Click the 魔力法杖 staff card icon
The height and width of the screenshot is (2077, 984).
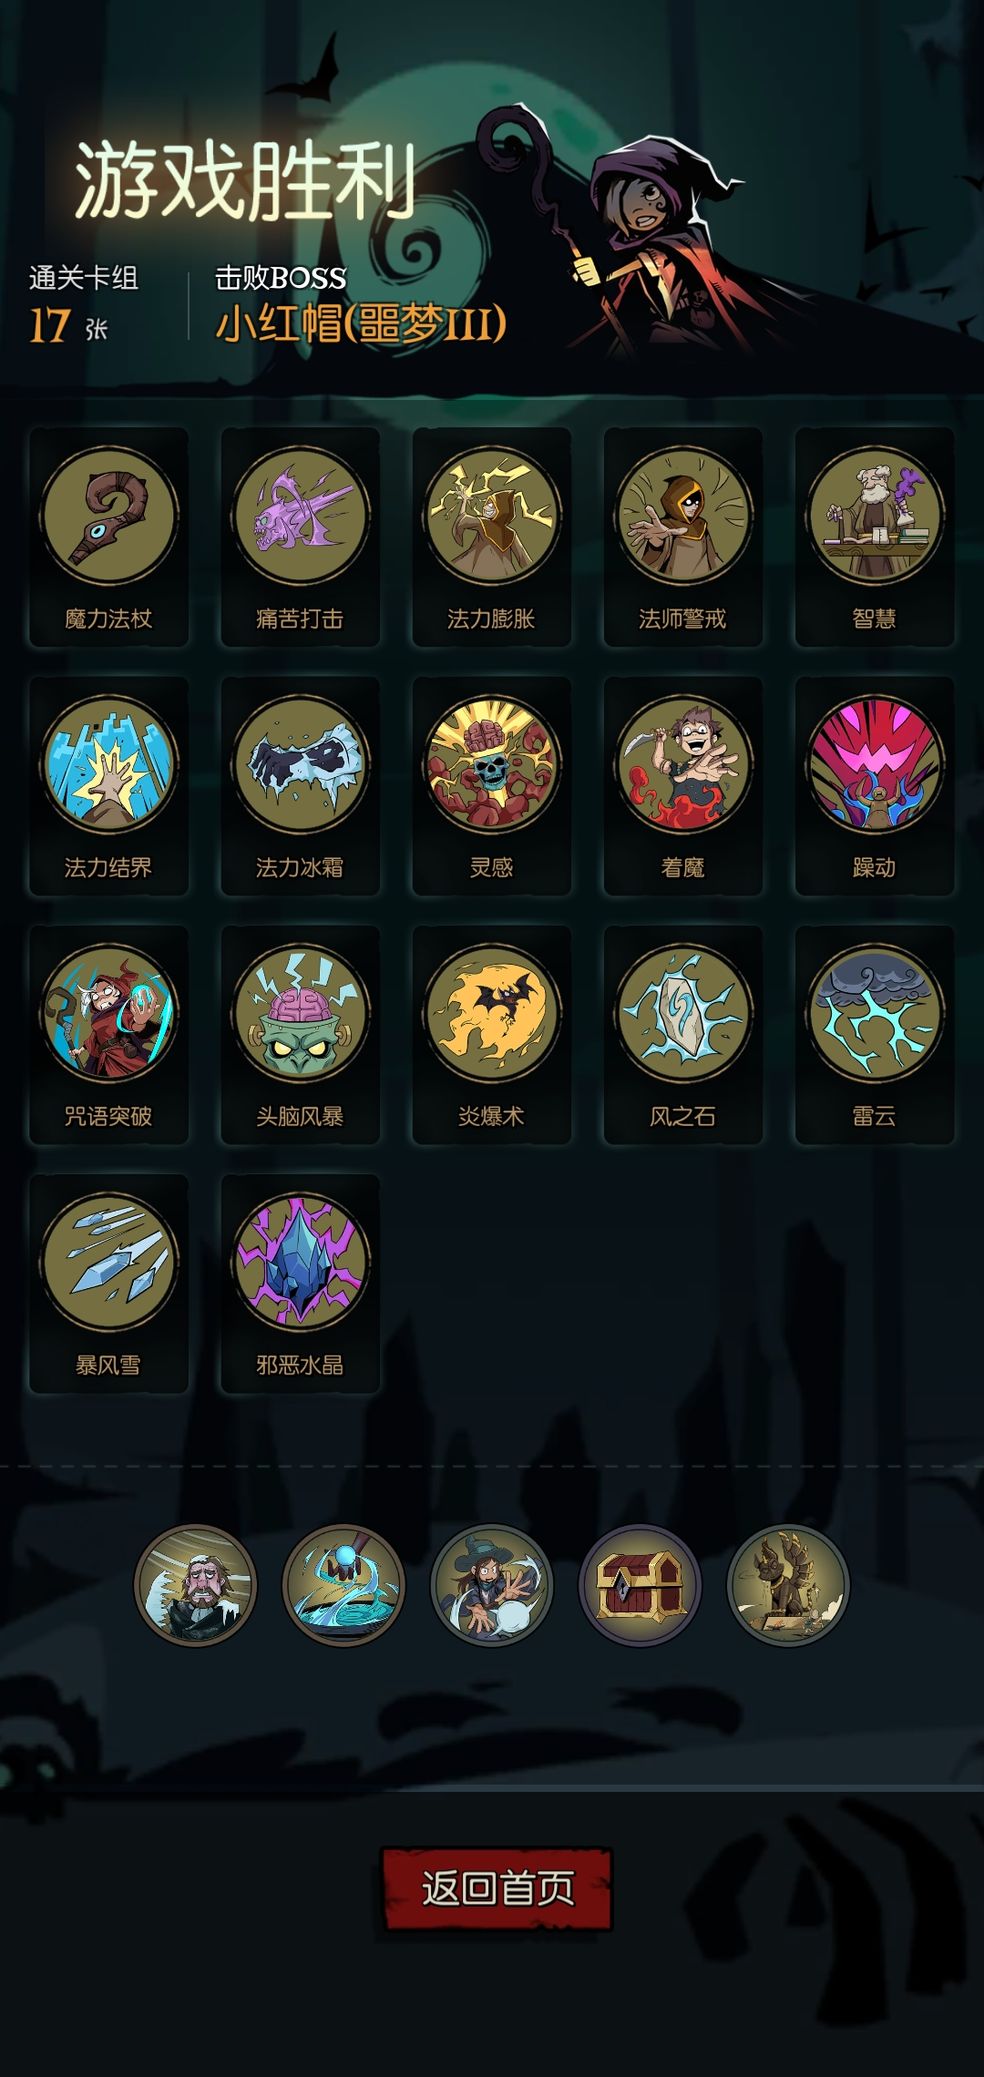109,537
